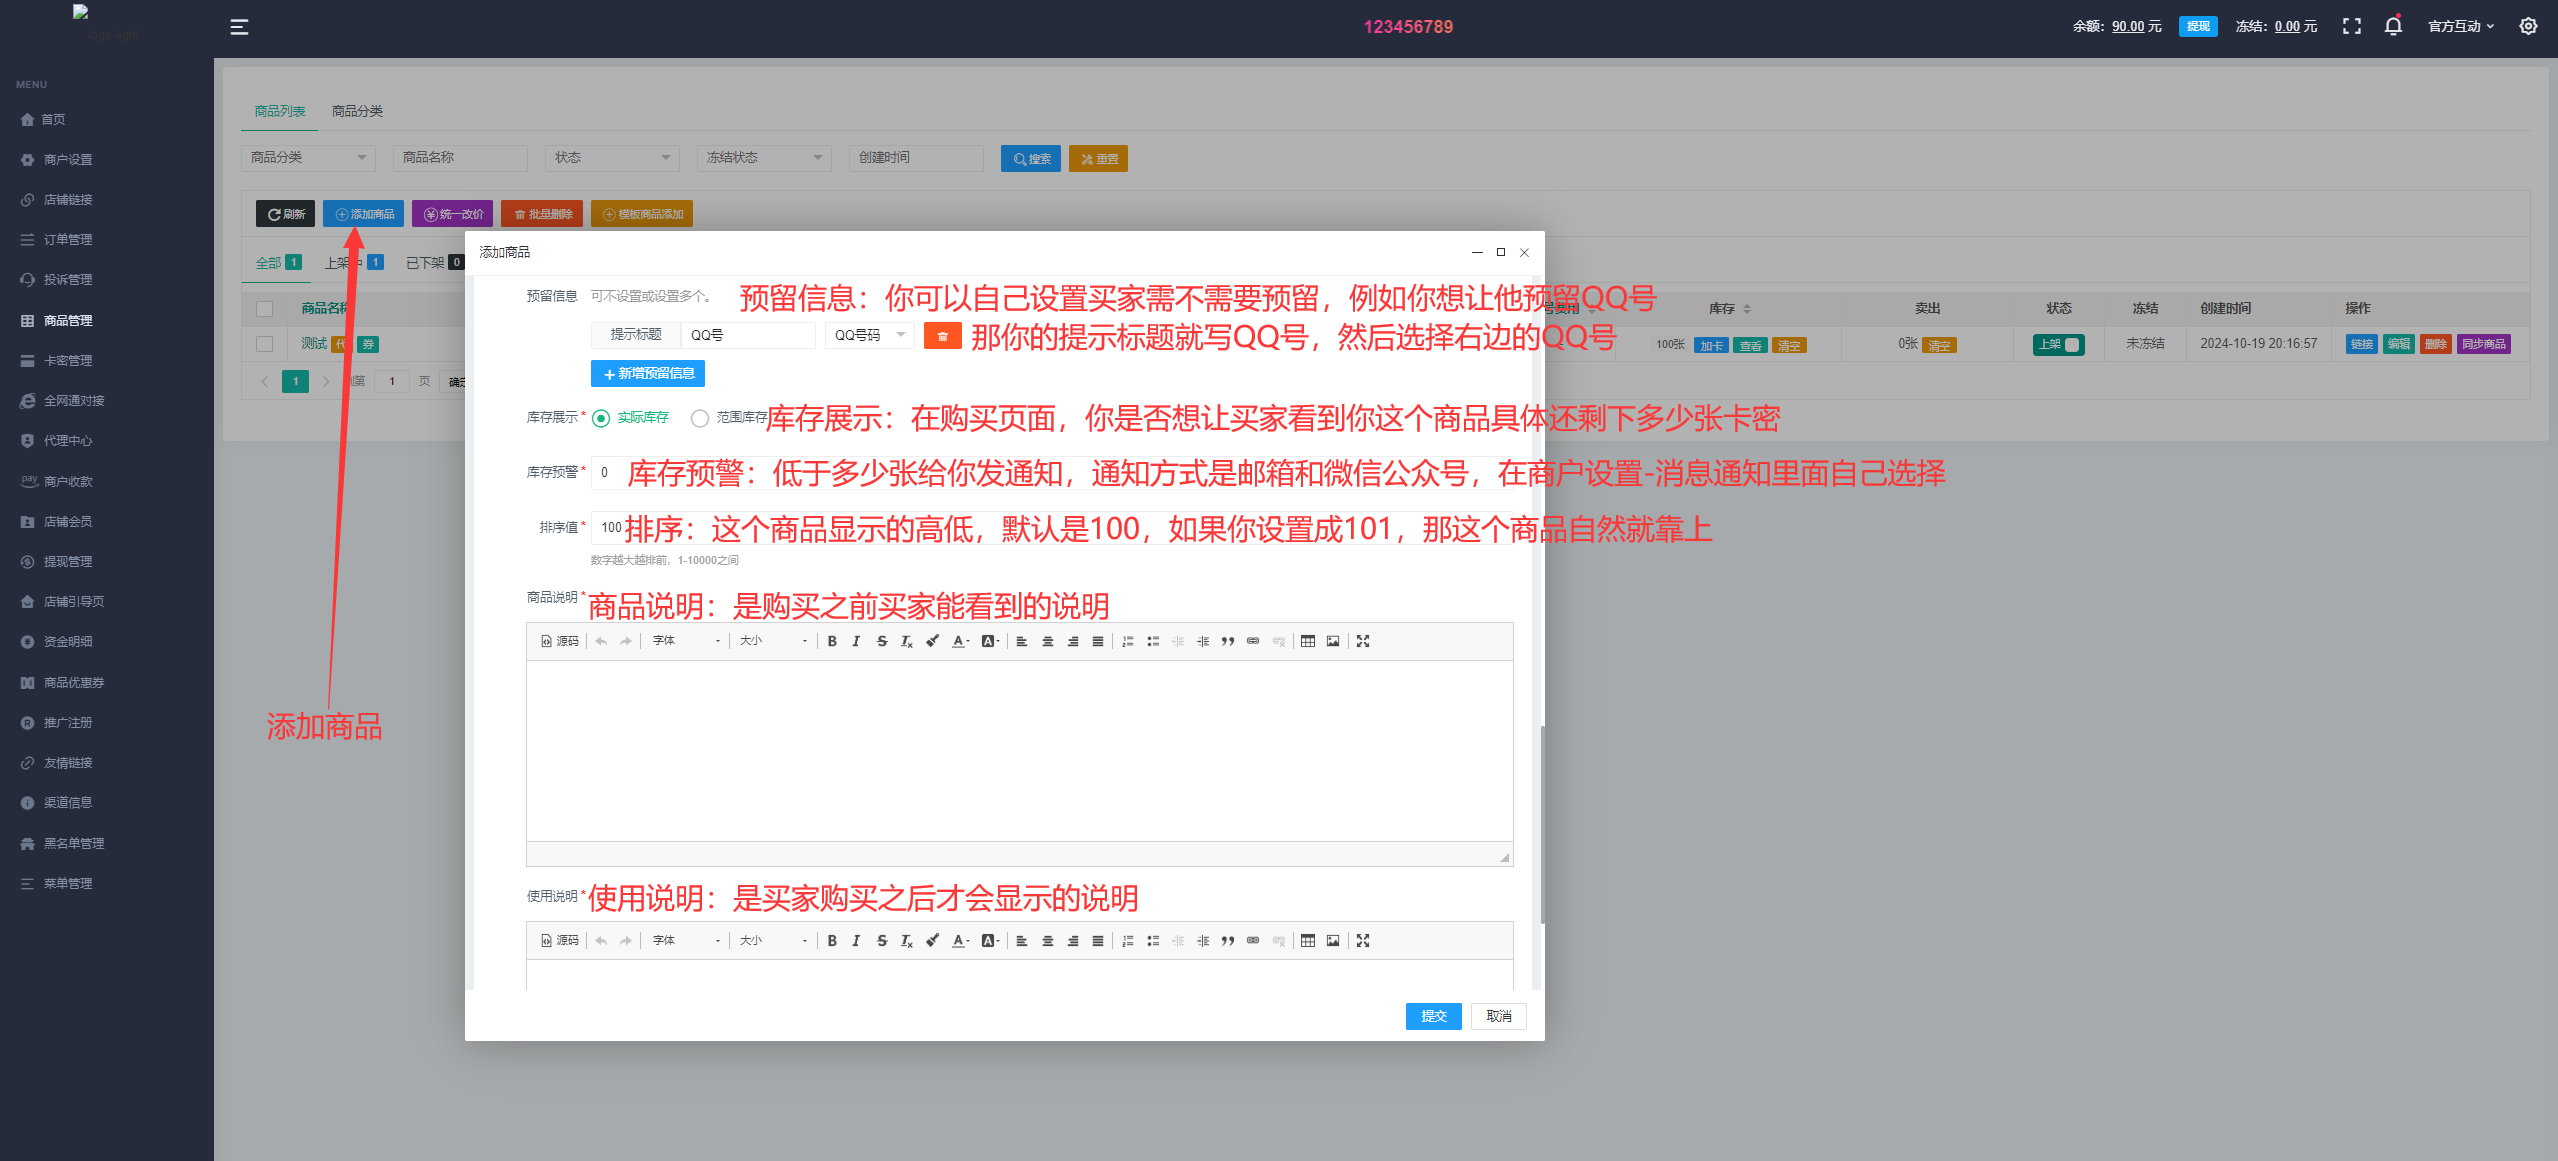The image size is (2558, 1161).
Task: Check the 测试 product row checkbox
Action: click(x=265, y=344)
